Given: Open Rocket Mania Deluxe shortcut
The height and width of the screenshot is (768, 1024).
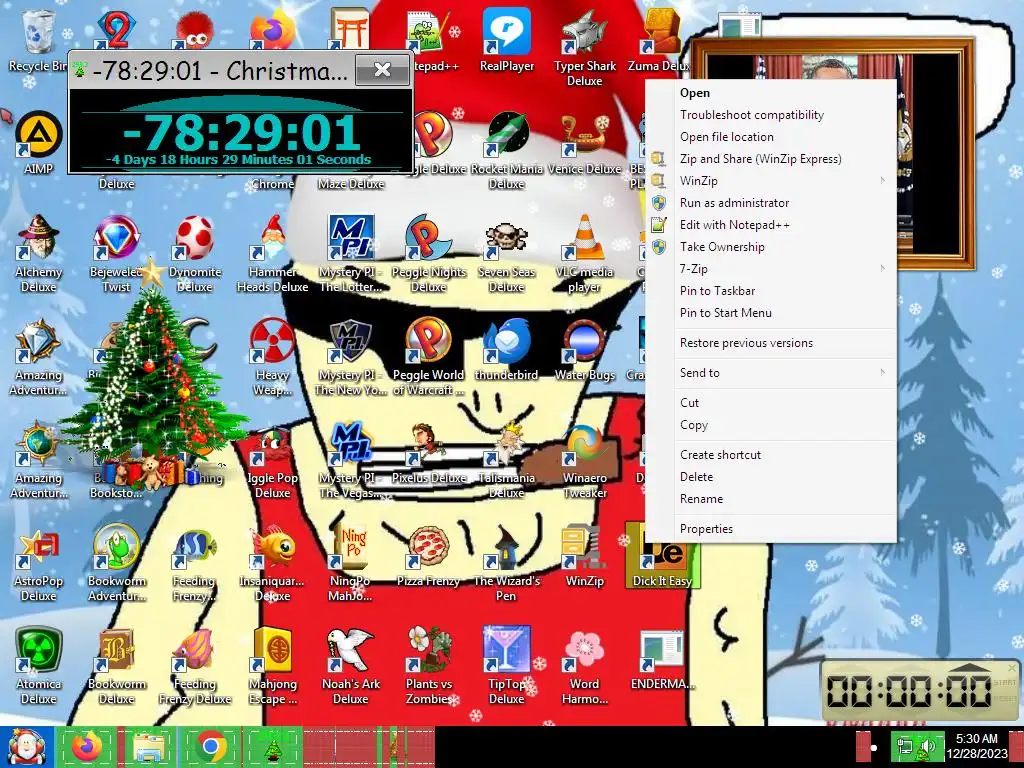Looking at the screenshot, I should click(x=507, y=150).
